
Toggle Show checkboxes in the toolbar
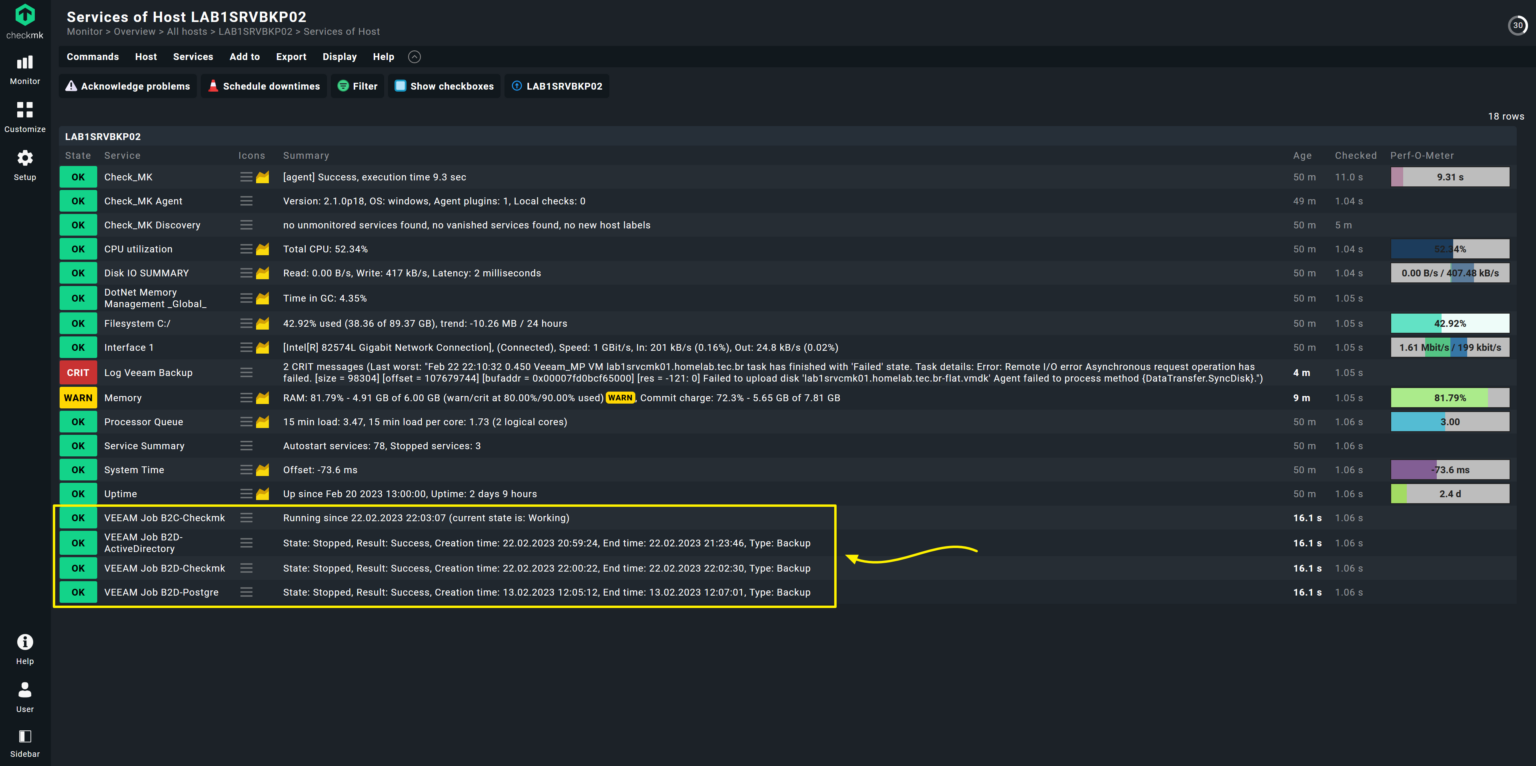[x=444, y=86]
